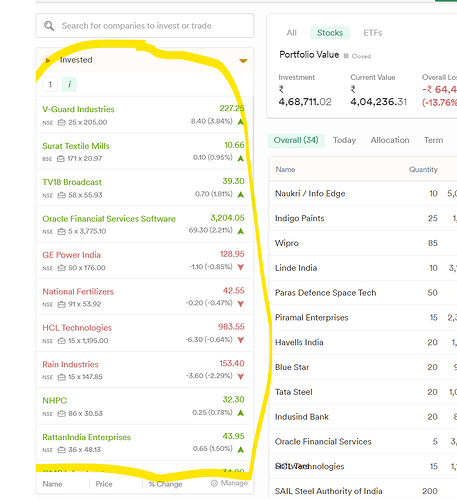
Task: Click green up arrow for V-Guard Industries
Action: click(240, 122)
